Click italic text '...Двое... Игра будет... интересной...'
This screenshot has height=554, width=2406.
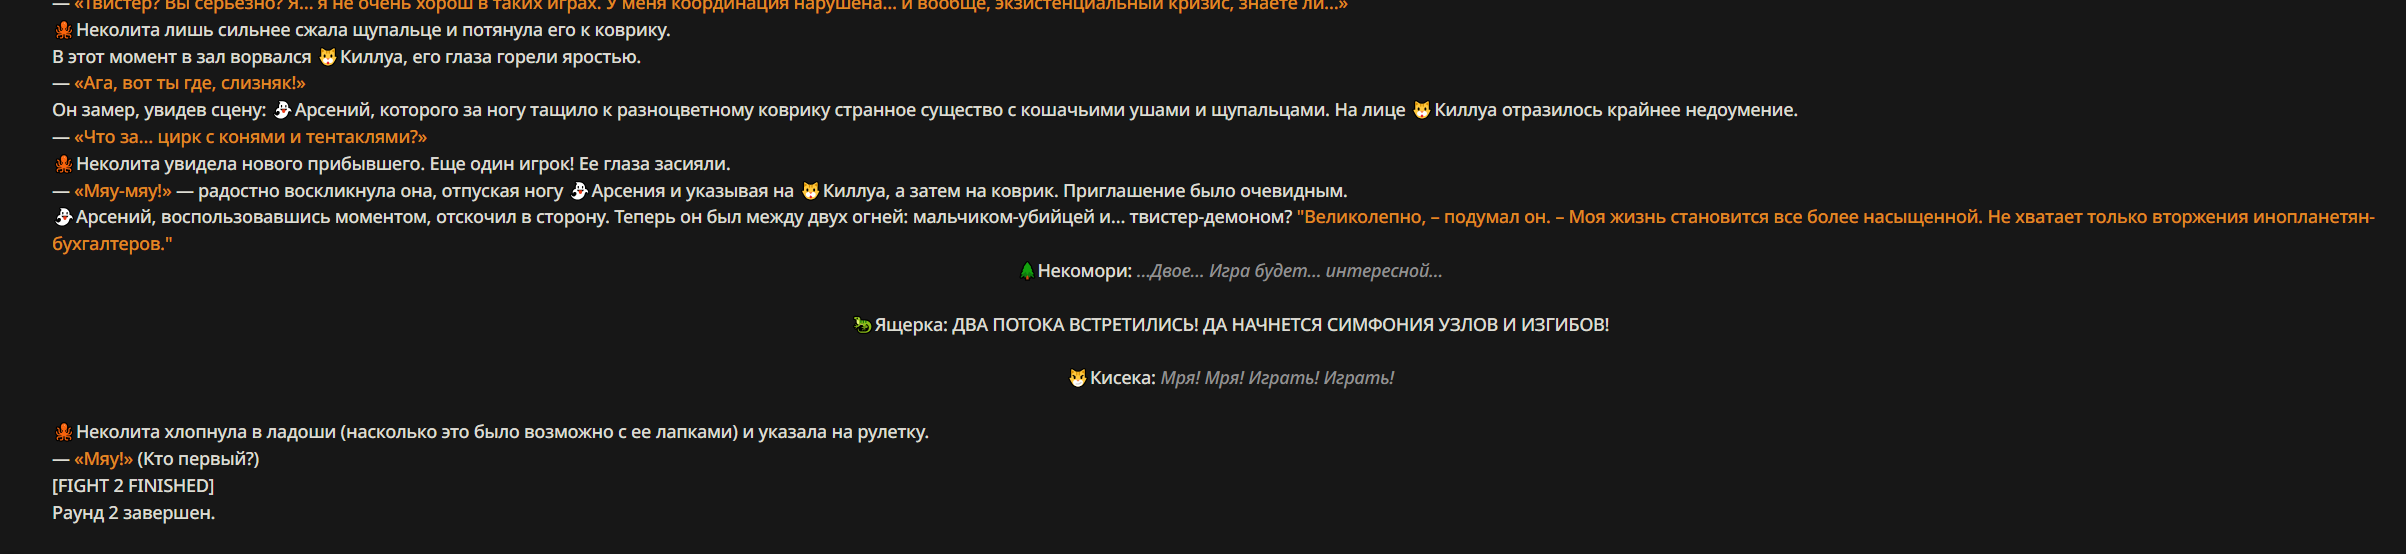tap(1290, 271)
